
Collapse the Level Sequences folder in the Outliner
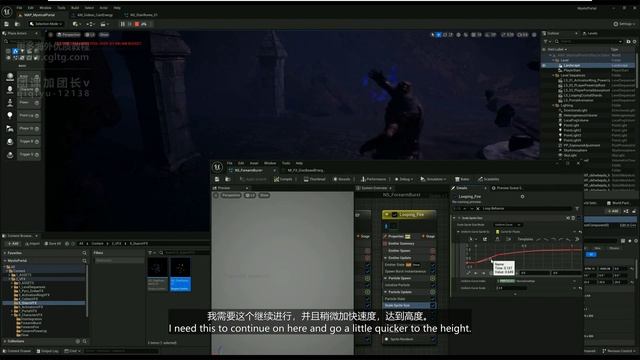(x=554, y=76)
